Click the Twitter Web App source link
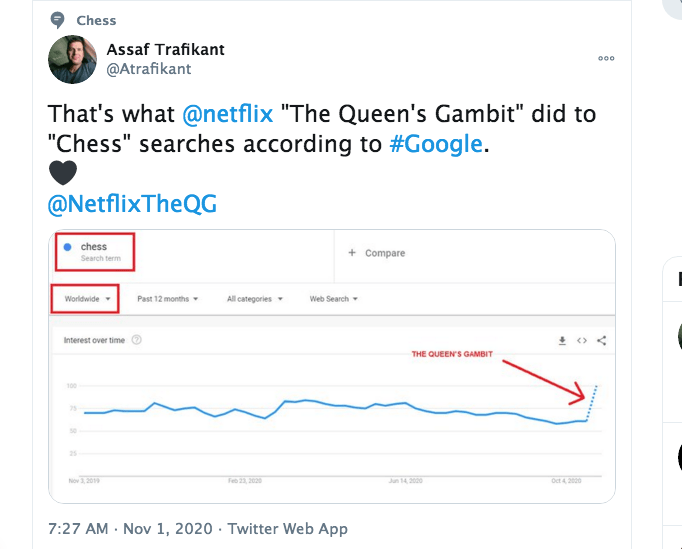682x549 pixels. 288,529
